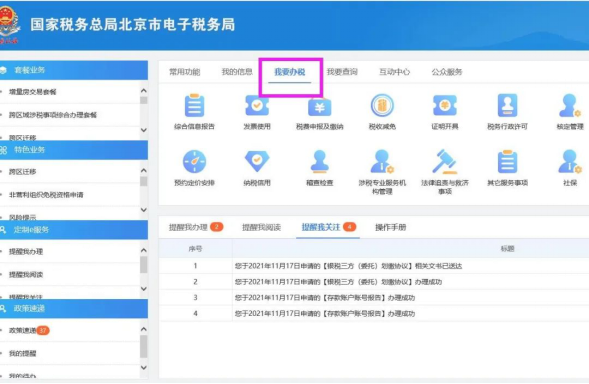589x384 pixels.
Task: Open 跨区迁移 under 特色业务 header
Action: click(x=23, y=172)
